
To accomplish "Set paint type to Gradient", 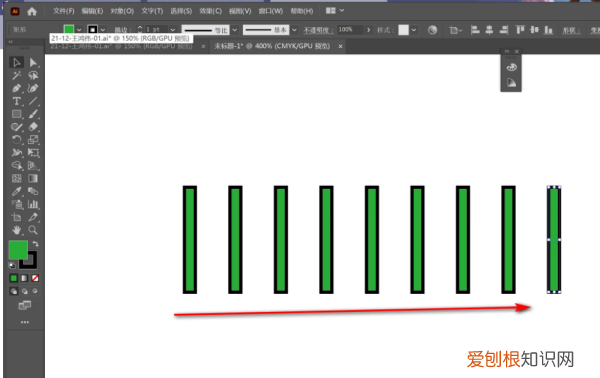I will [24, 278].
